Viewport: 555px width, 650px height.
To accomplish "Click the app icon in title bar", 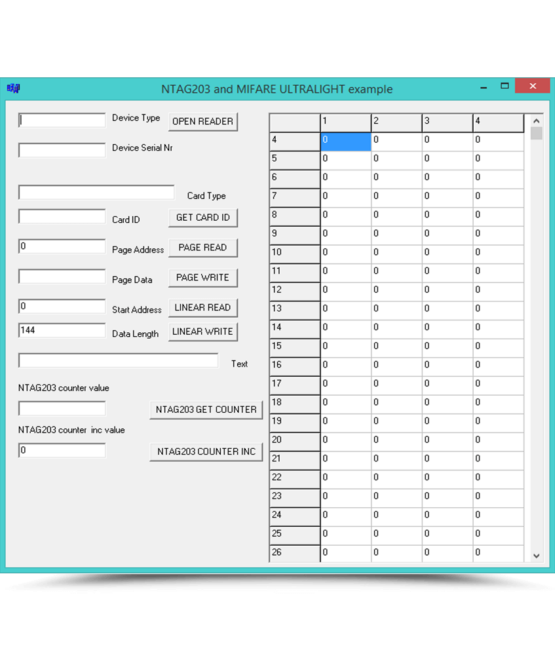I will click(x=13, y=88).
